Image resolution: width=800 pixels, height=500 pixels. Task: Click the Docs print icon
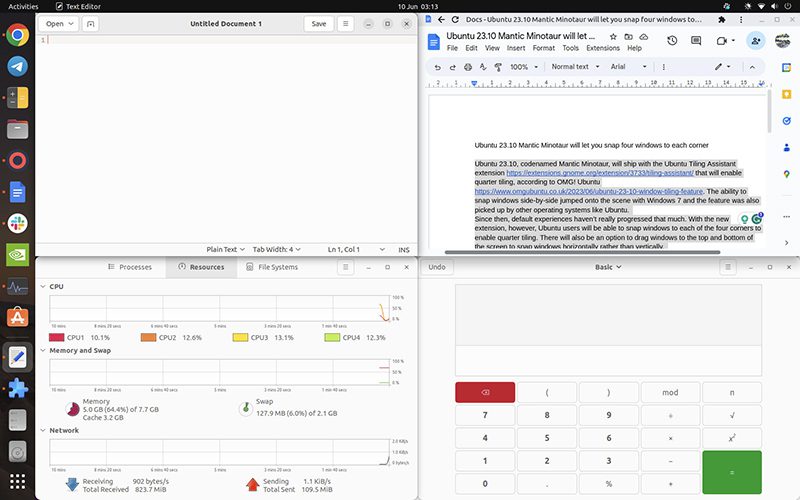[x=468, y=67]
